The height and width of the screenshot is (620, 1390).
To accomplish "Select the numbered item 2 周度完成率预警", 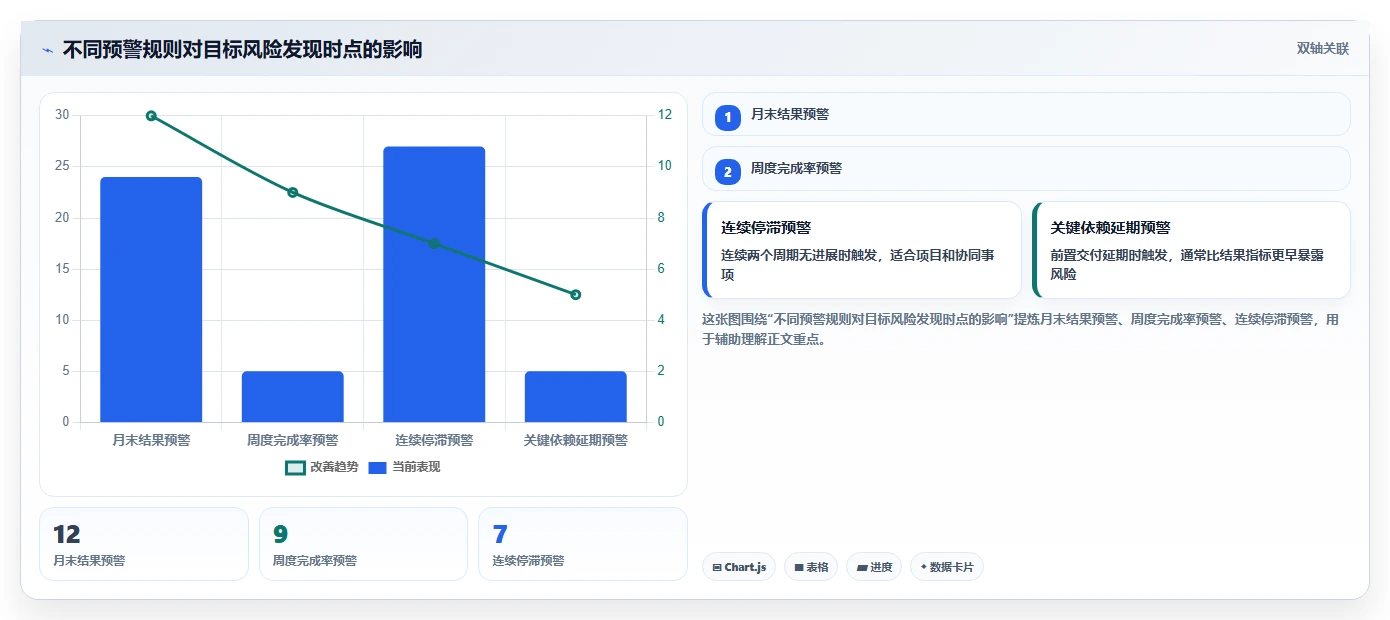I will tap(1026, 168).
